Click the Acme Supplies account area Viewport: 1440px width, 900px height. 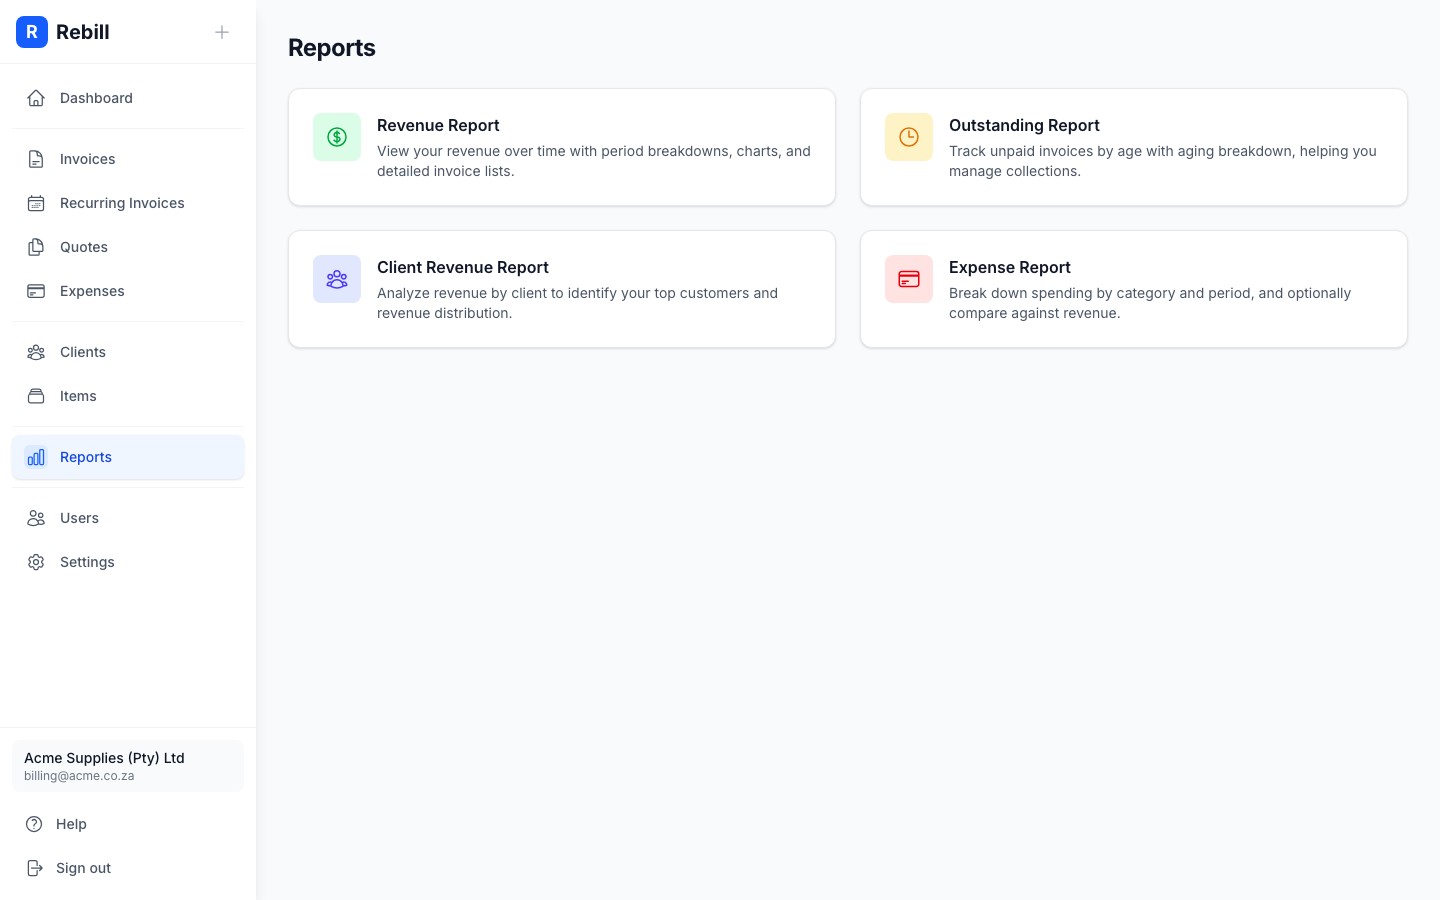[x=128, y=766]
